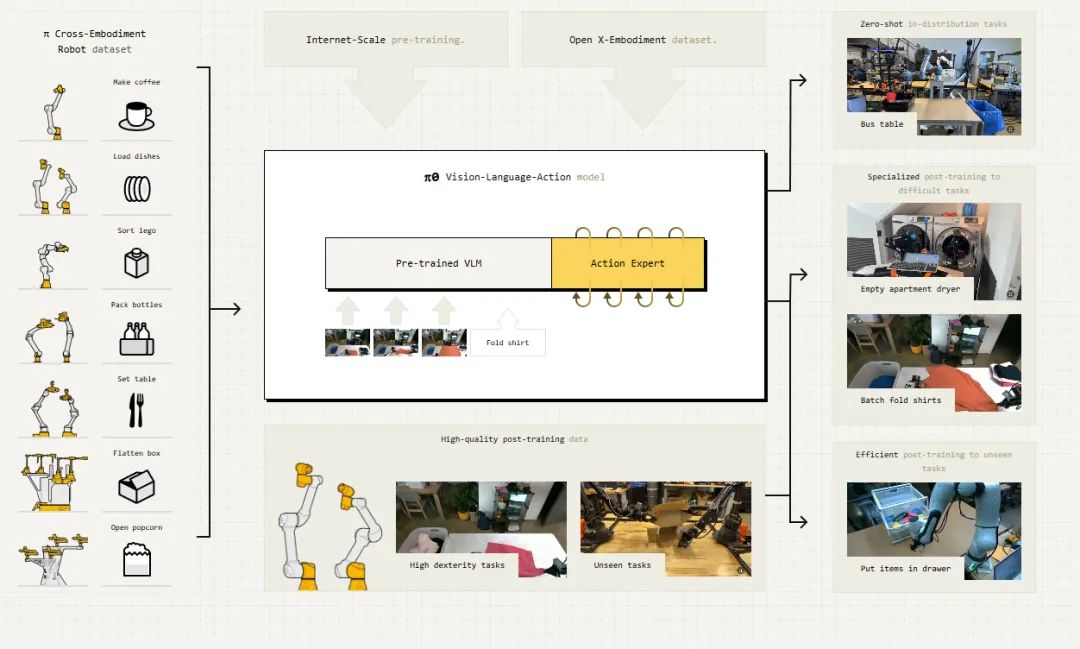Click the third camera frame with orange shirt
Image resolution: width=1080 pixels, height=649 pixels.
444,342
